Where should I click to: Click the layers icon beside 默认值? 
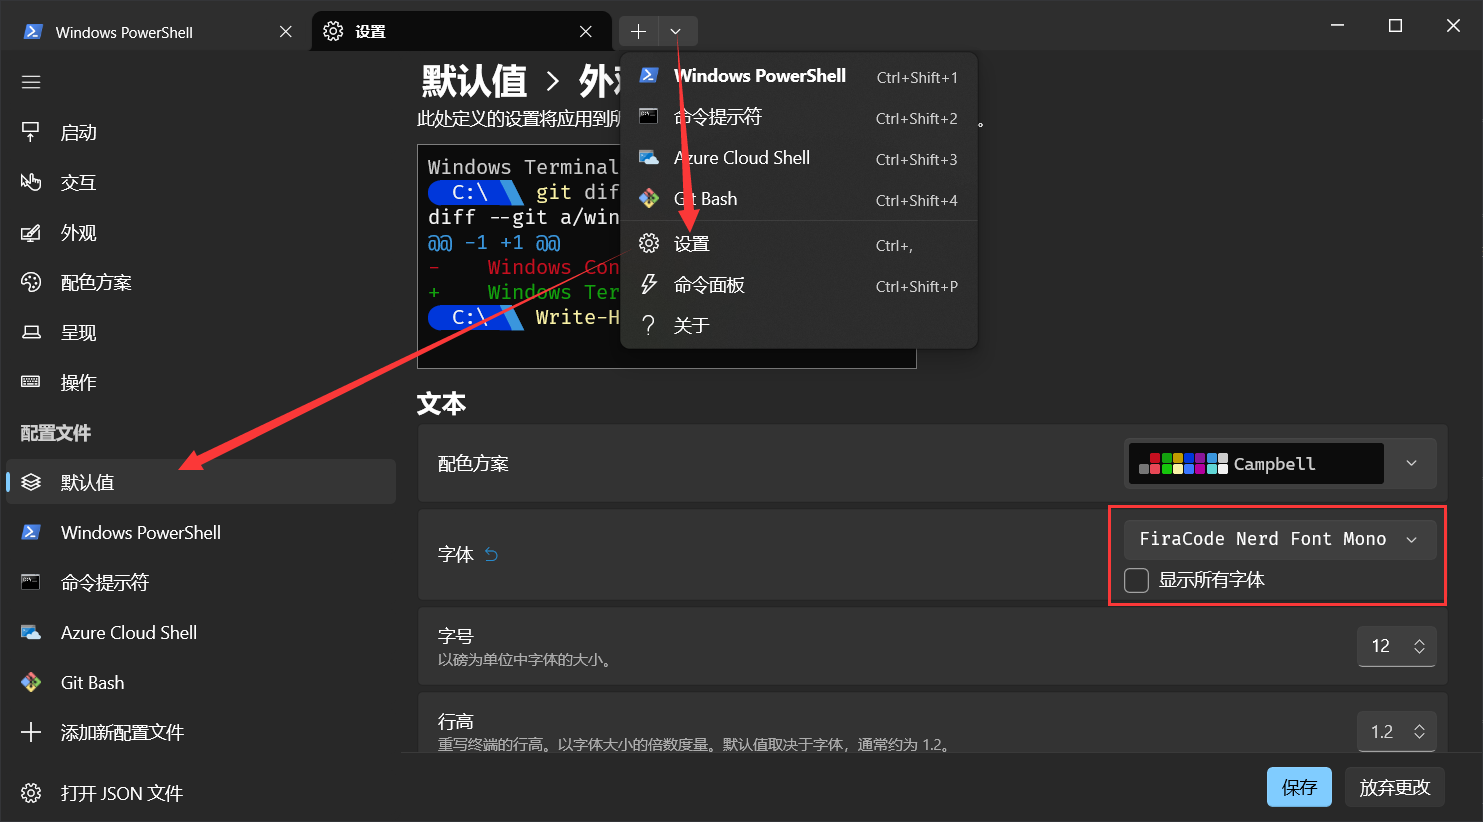pyautogui.click(x=31, y=482)
